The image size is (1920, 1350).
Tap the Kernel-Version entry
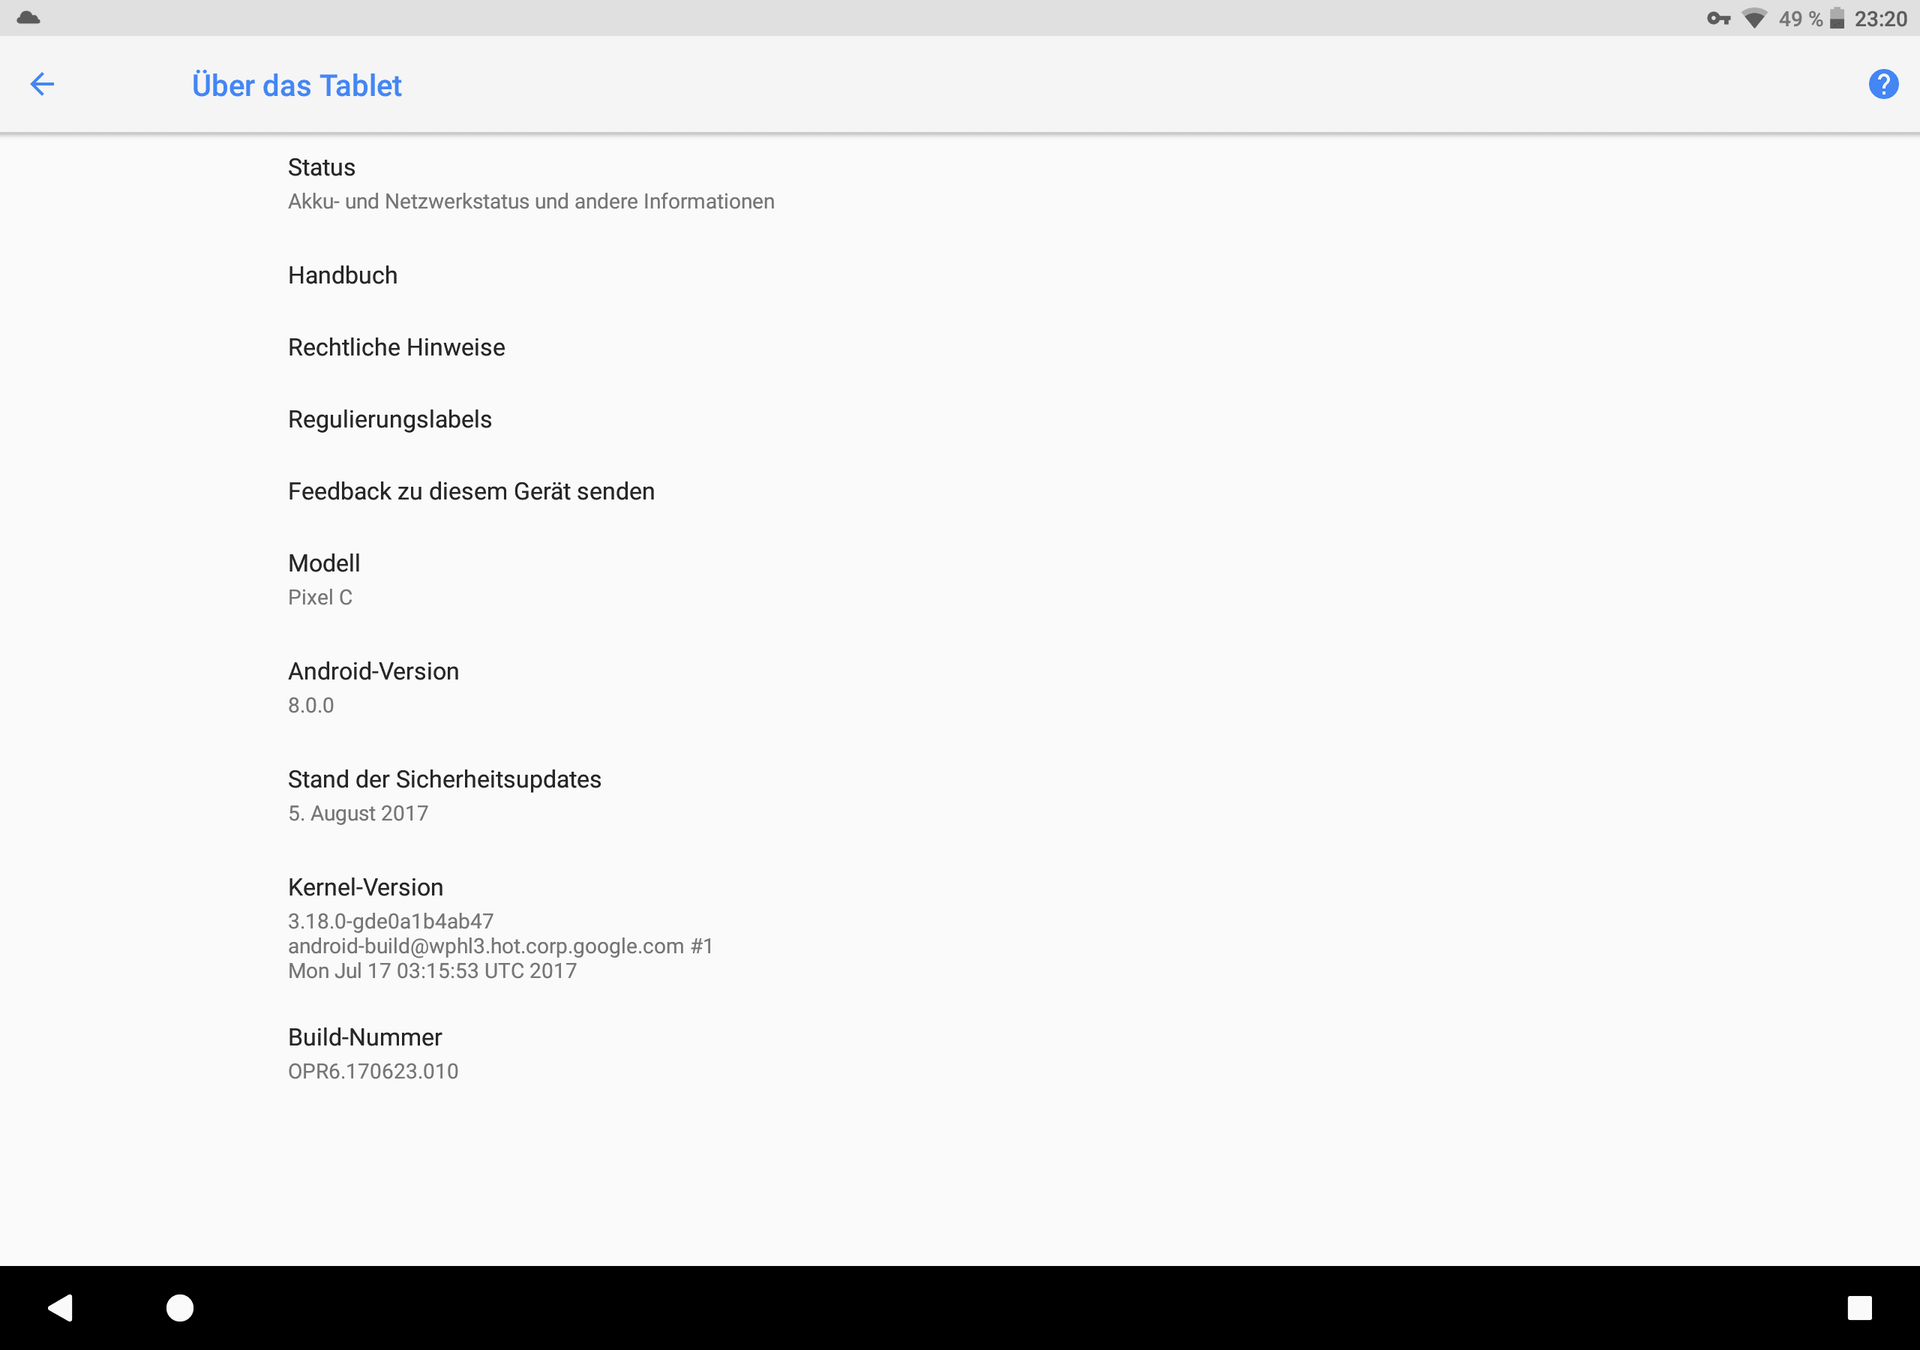point(960,928)
